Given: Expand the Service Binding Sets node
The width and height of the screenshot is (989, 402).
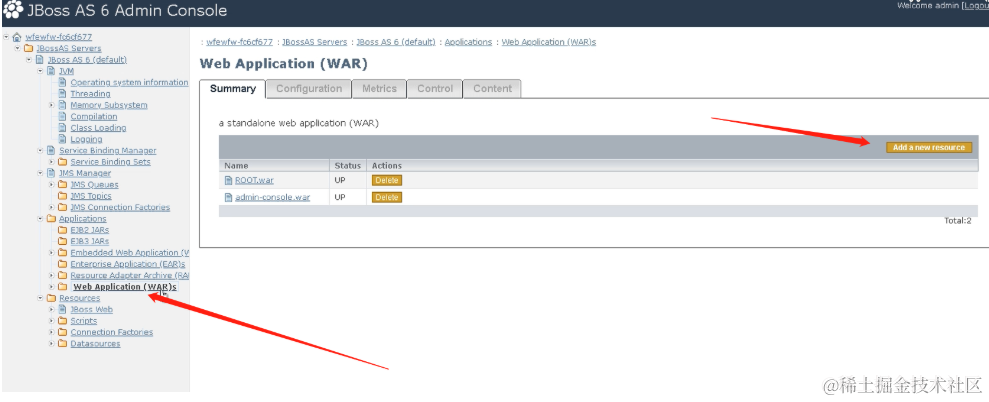Looking at the screenshot, I should (52, 162).
